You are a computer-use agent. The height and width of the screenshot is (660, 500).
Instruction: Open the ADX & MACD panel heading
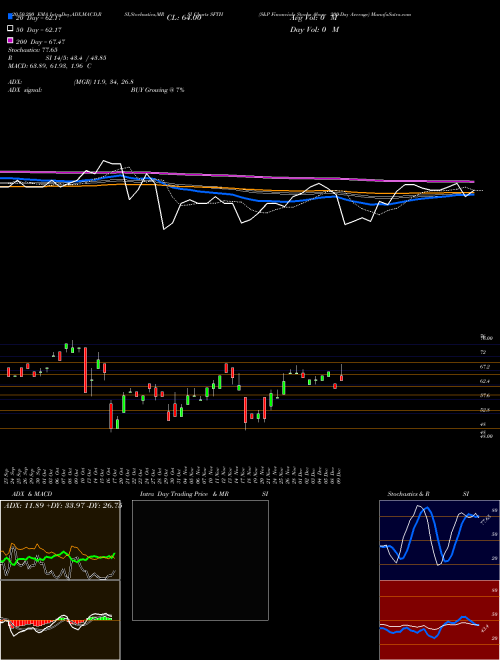[30, 494]
